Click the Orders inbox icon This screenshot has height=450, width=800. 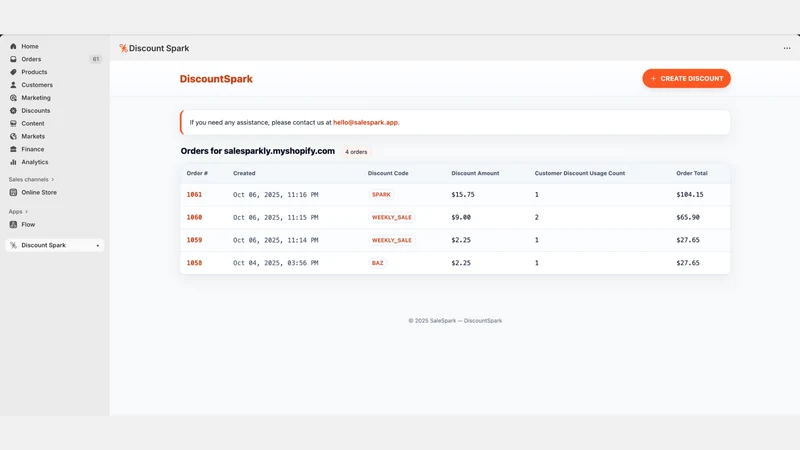[13, 59]
